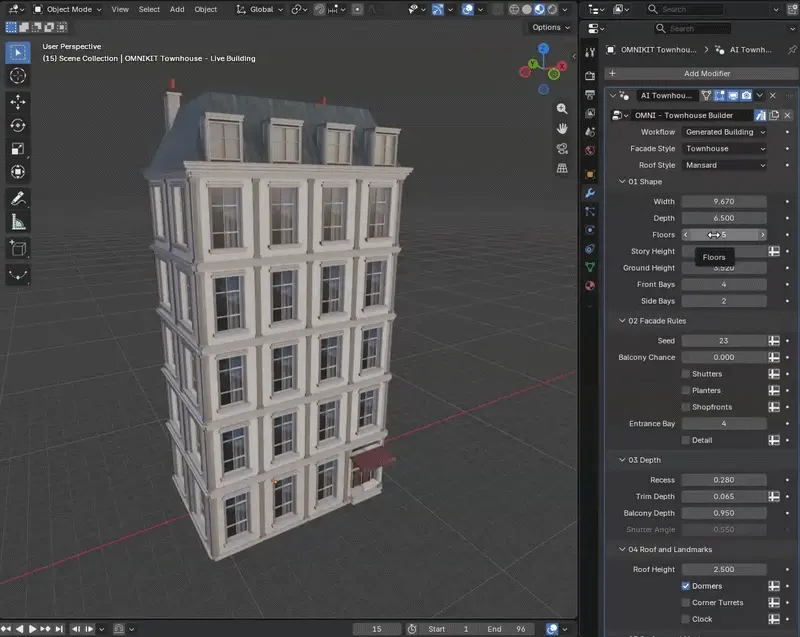
Task: Click the Recess value field
Action: coord(724,480)
